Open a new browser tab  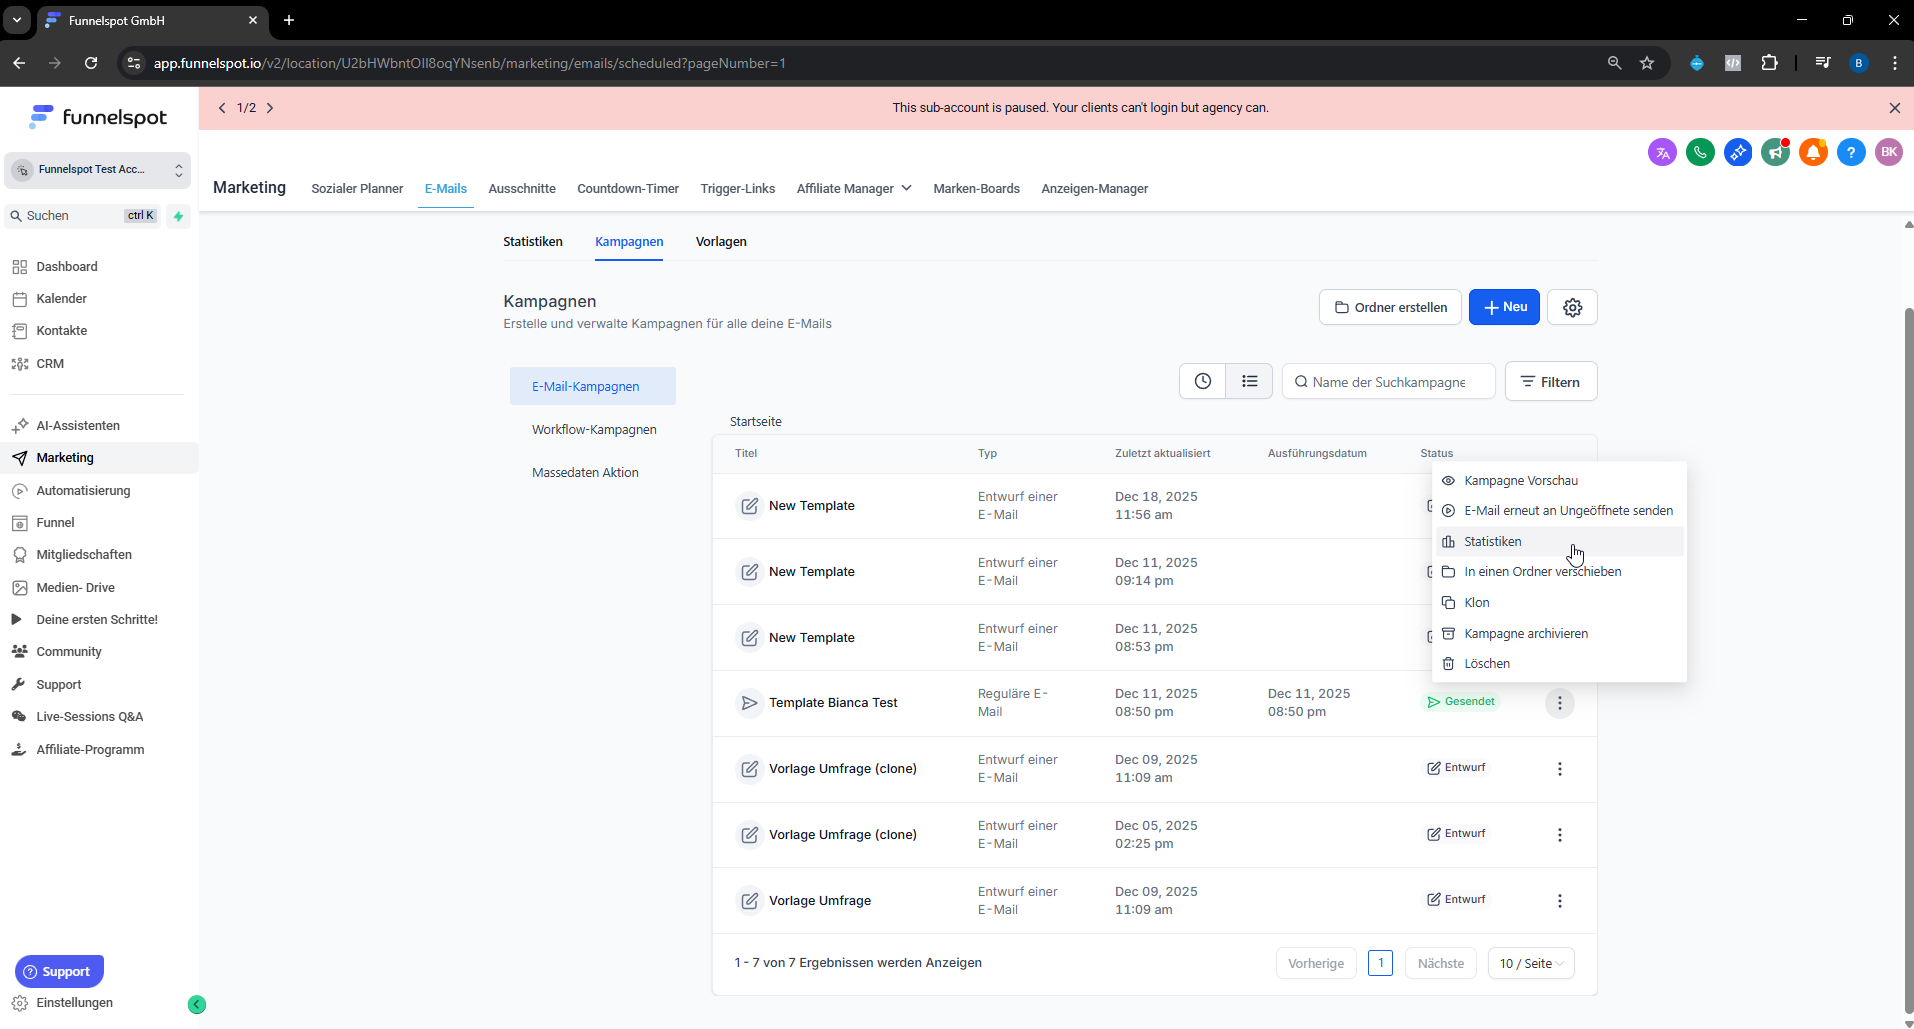point(289,20)
